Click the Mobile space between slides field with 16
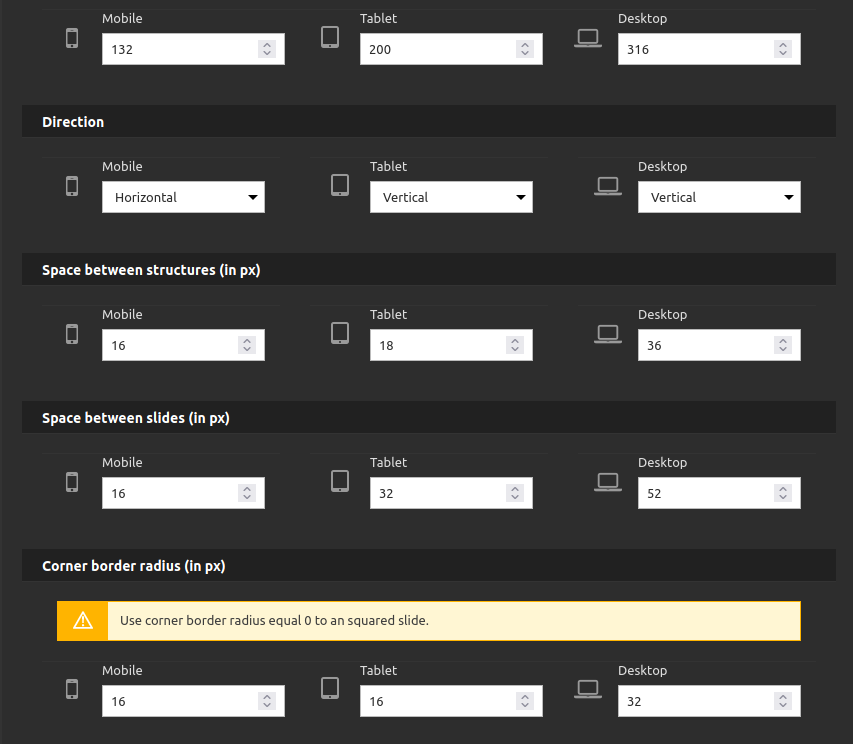Viewport: 853px width, 744px height. (x=183, y=493)
